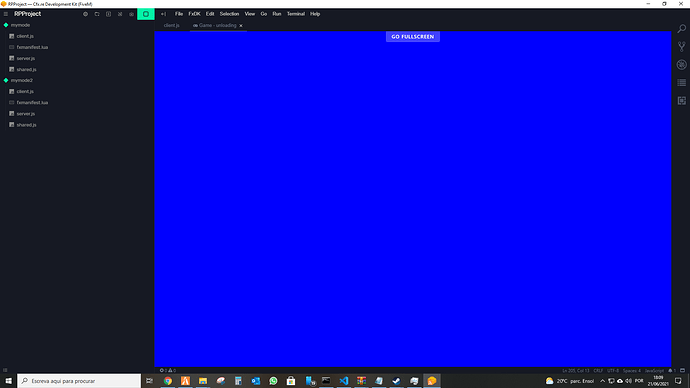Toggle the toolbar collapse arrow before File menu
The height and width of the screenshot is (388, 690).
[x=163, y=14]
